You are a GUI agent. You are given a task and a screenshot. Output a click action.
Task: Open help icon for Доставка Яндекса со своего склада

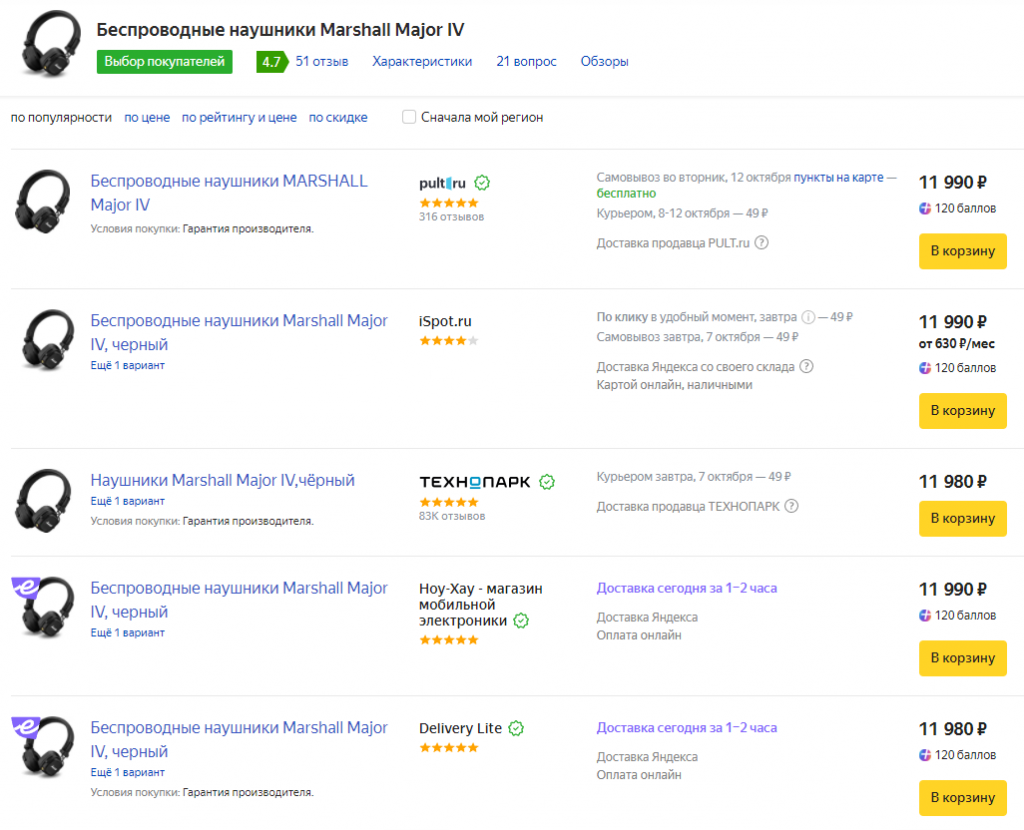click(x=807, y=366)
